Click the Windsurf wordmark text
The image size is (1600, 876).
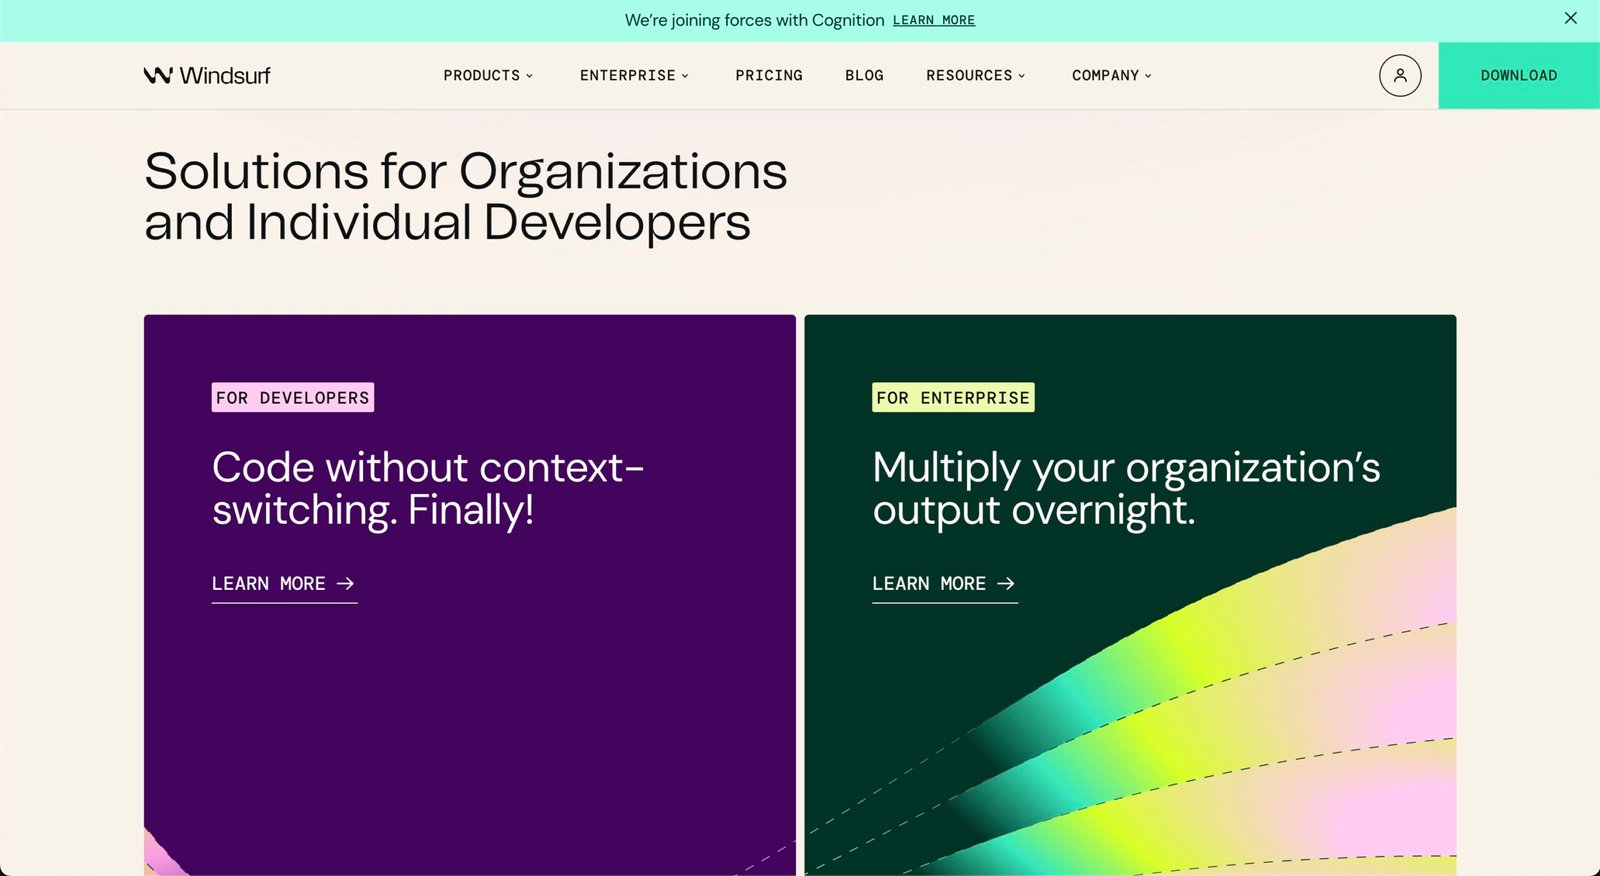coord(225,75)
